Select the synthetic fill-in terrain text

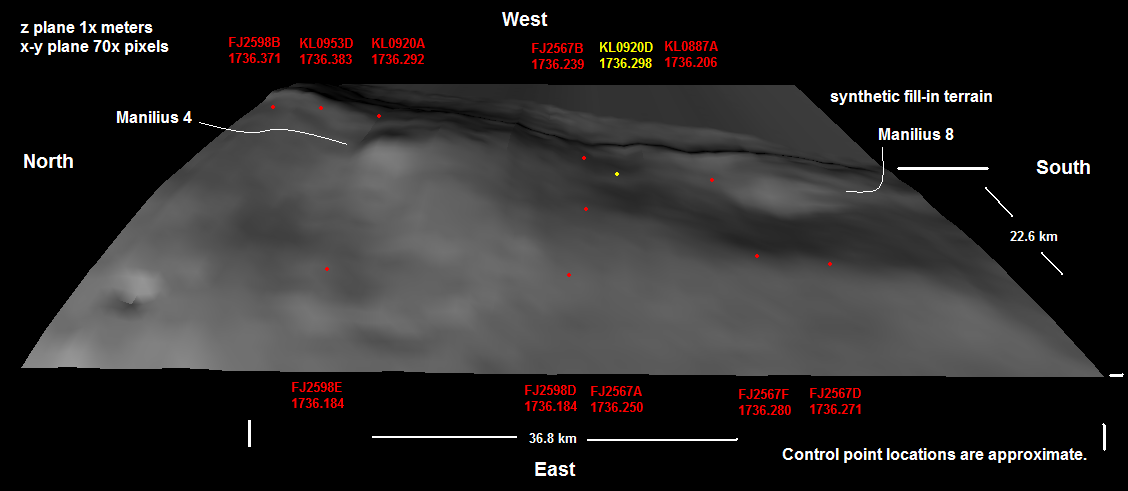[911, 97]
